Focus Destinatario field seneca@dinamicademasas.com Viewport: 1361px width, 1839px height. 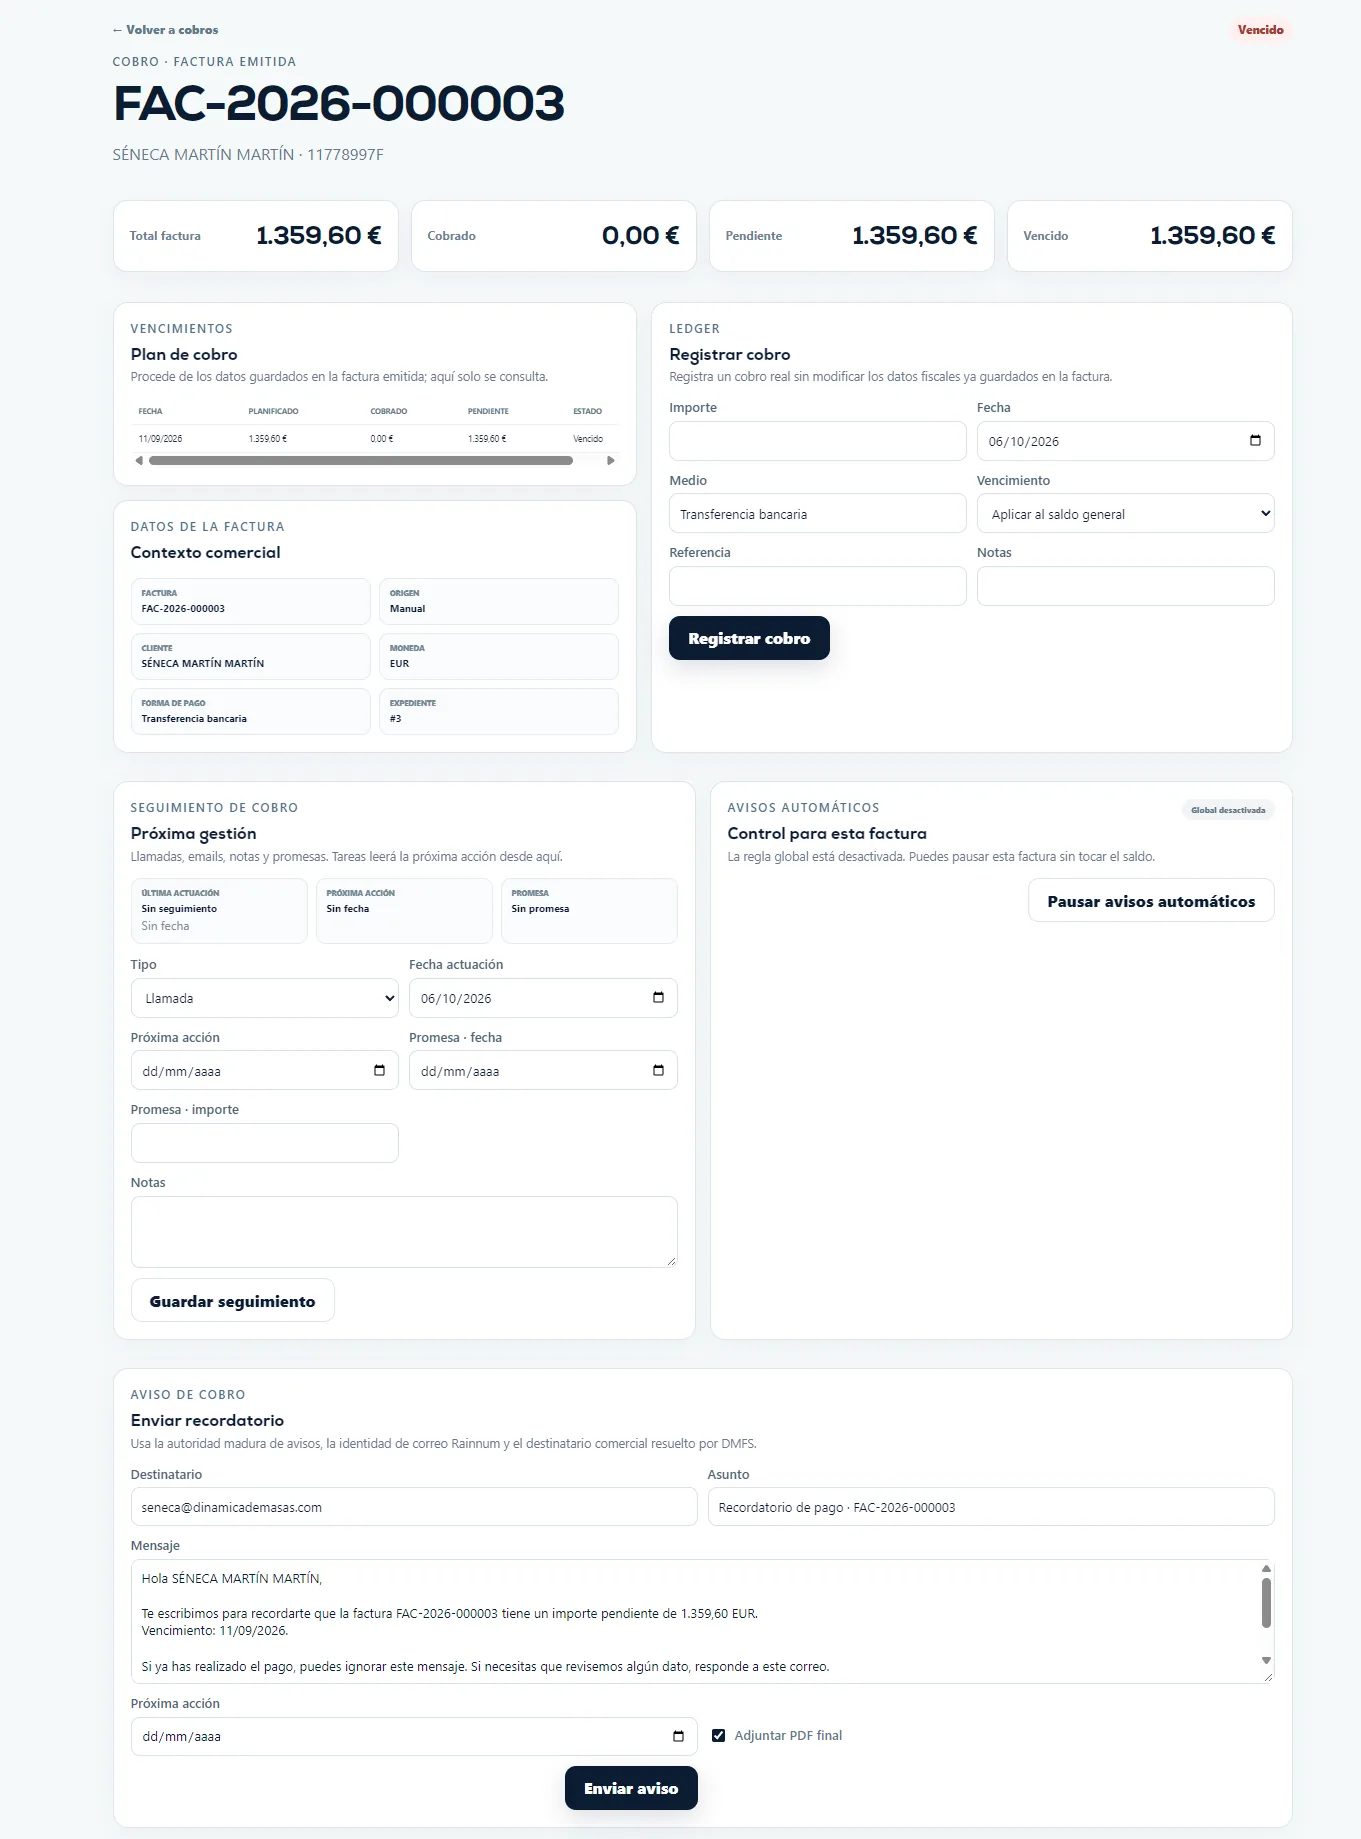click(413, 1507)
